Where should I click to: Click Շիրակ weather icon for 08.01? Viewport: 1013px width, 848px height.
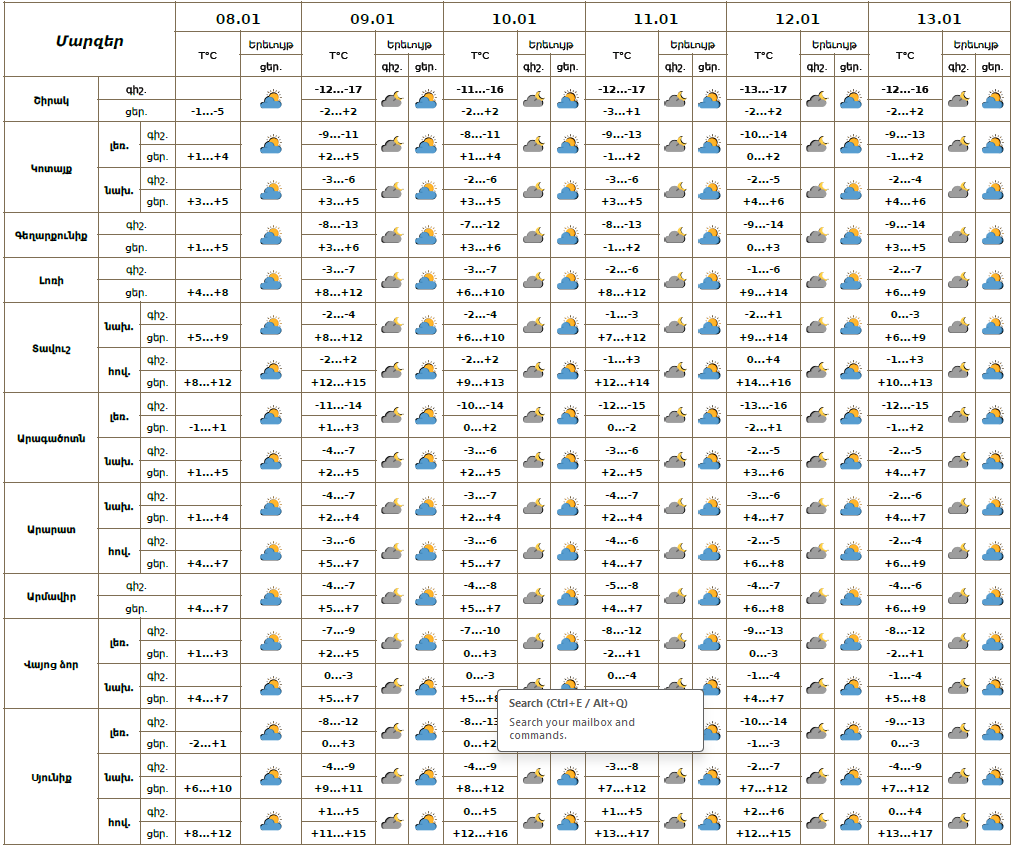coord(271,100)
